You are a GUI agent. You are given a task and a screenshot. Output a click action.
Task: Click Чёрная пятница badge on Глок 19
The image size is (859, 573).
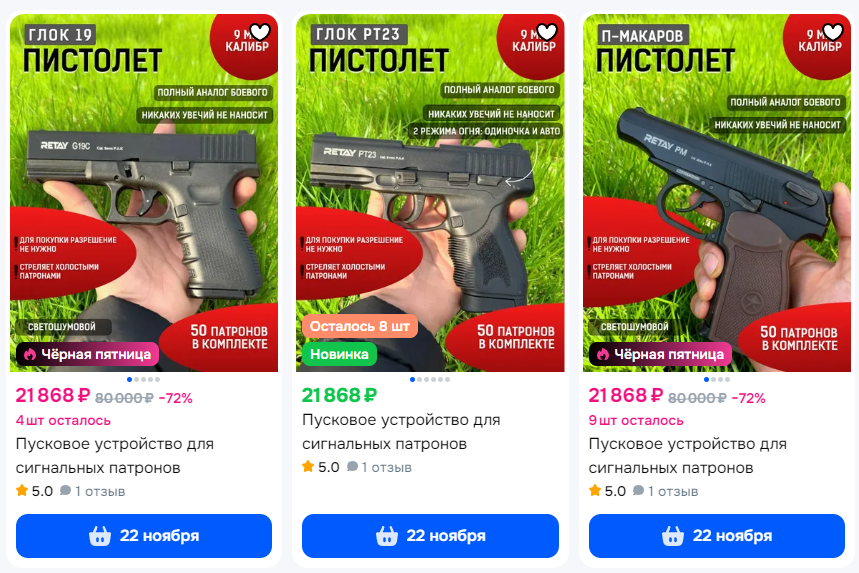[x=88, y=354]
